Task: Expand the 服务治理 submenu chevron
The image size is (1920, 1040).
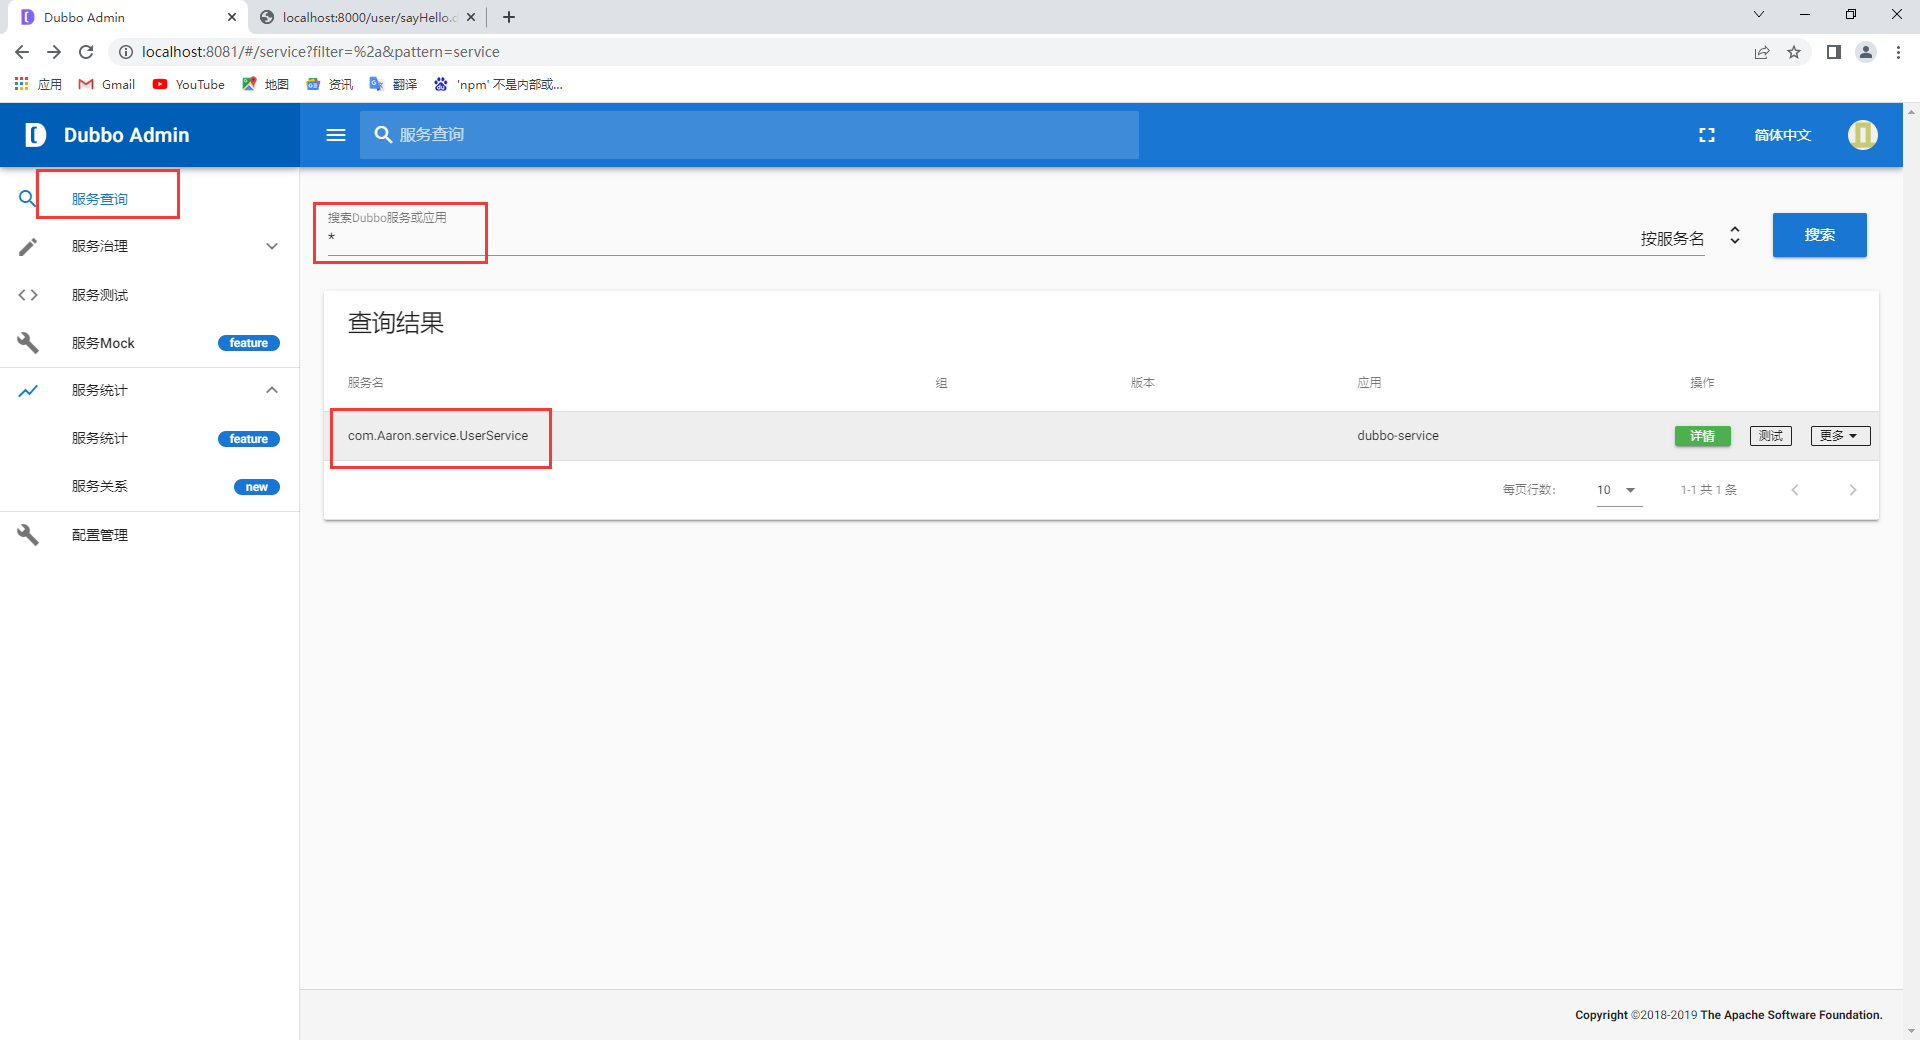Action: 272,246
